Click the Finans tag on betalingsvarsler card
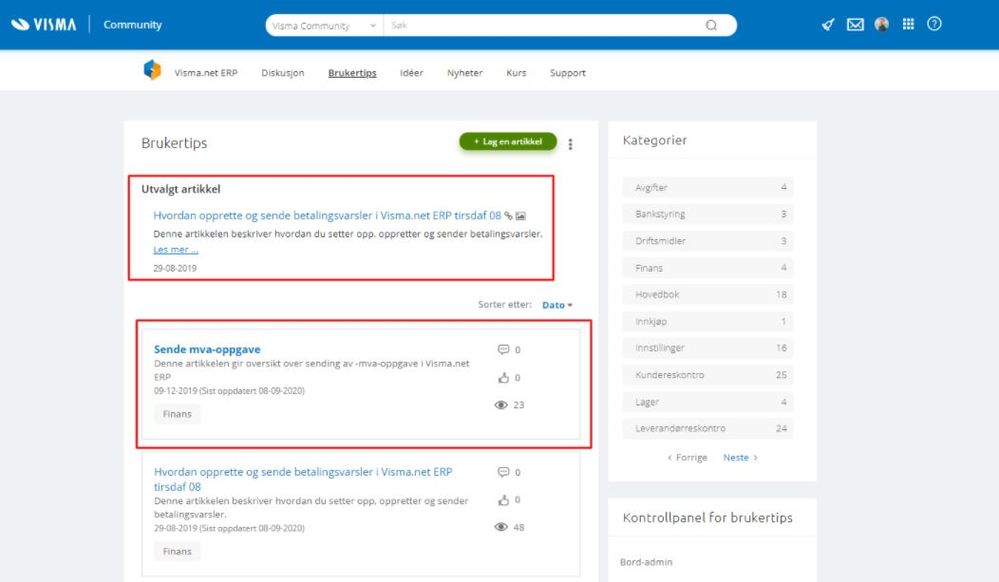Screen dimensions: 999x582 177,551
